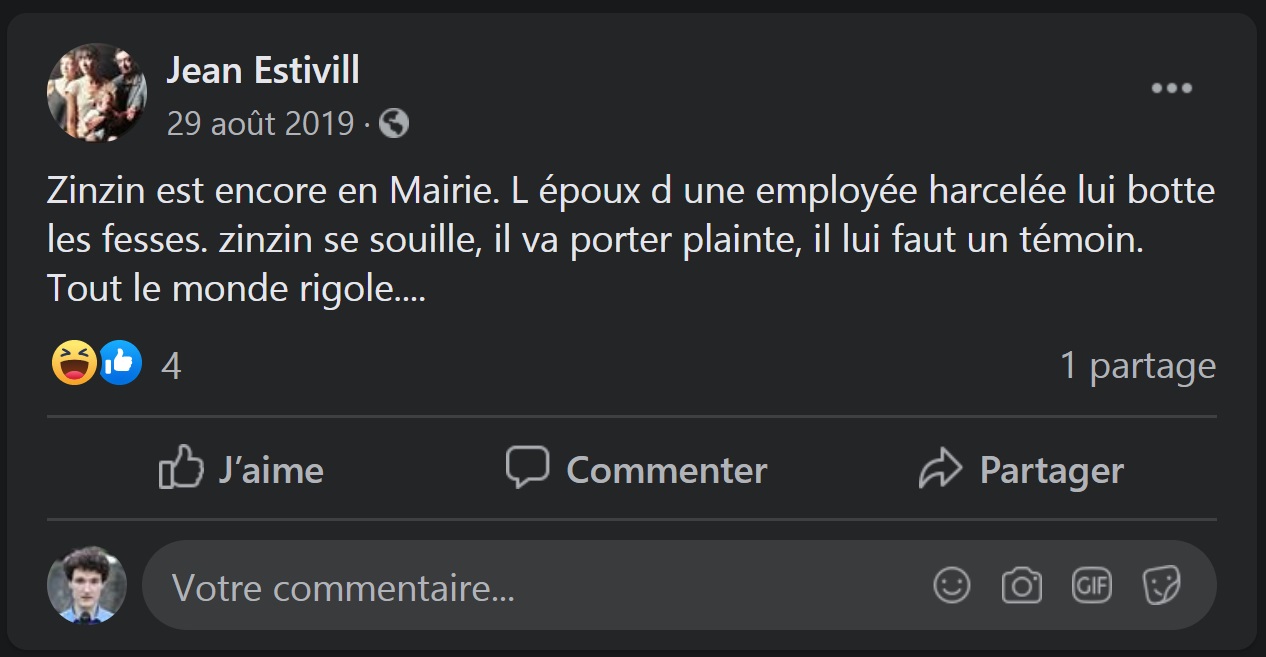This screenshot has width=1266, height=657.
Task: Click Jean Estivill's profile picture
Action: point(97,92)
